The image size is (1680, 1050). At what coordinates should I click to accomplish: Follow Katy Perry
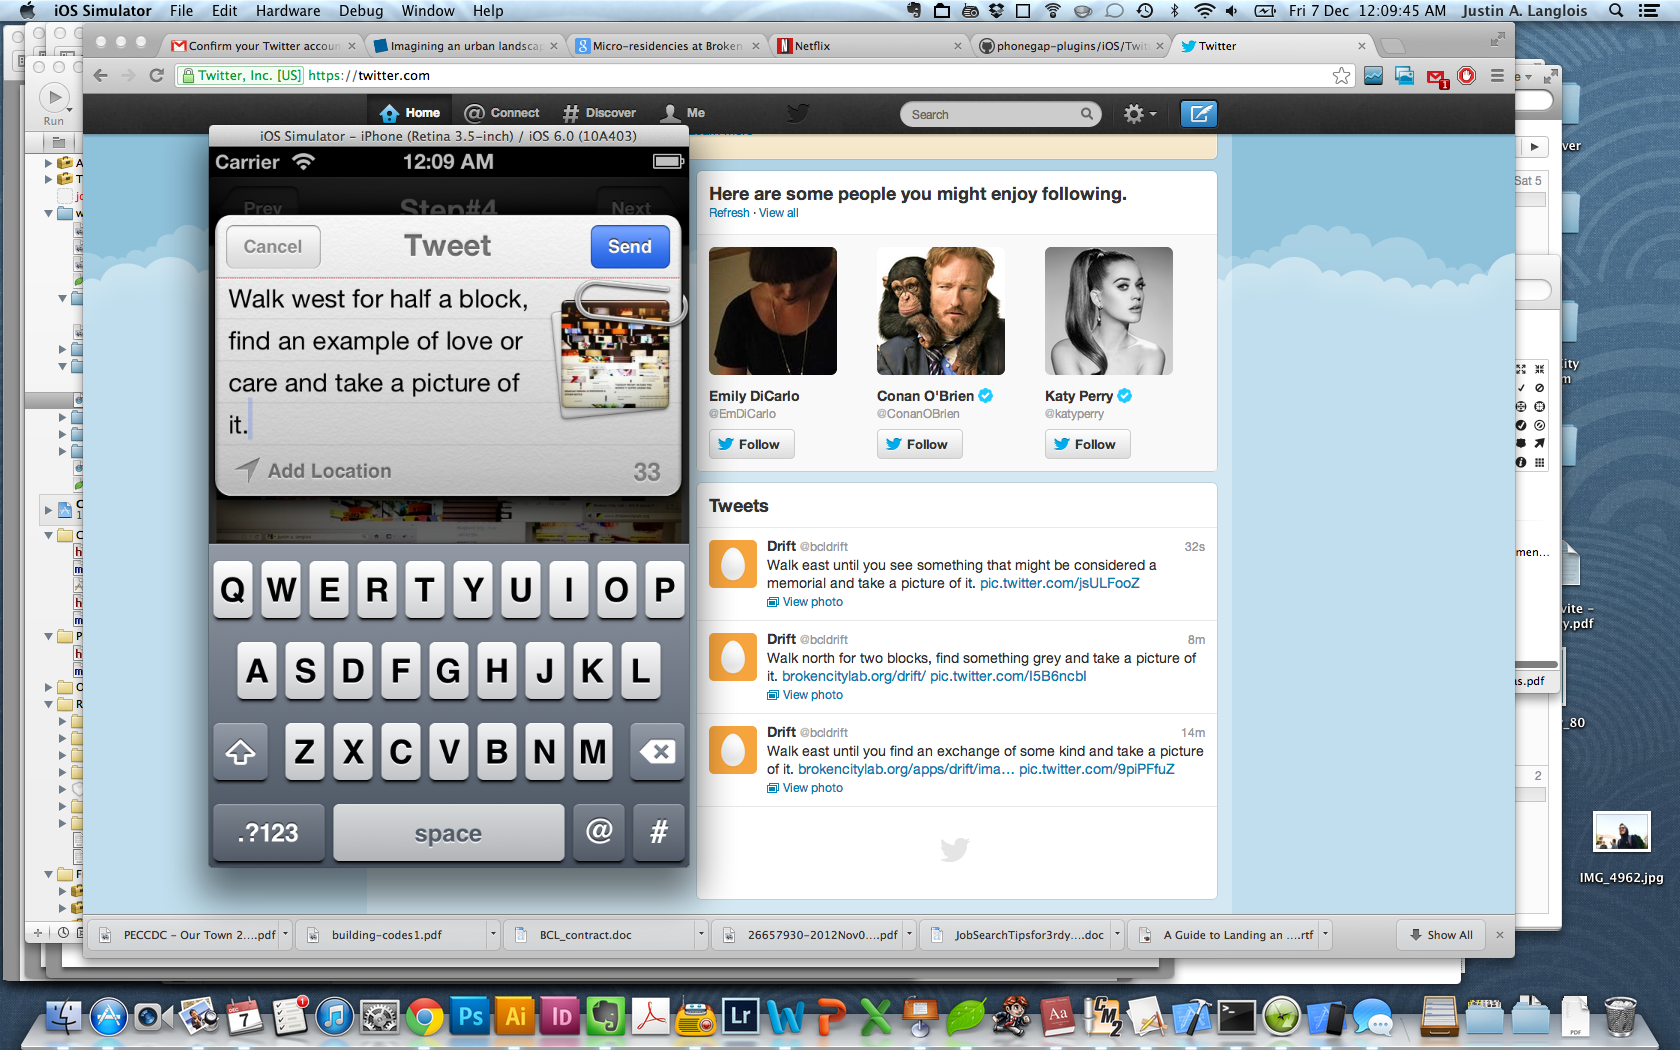[1087, 444]
